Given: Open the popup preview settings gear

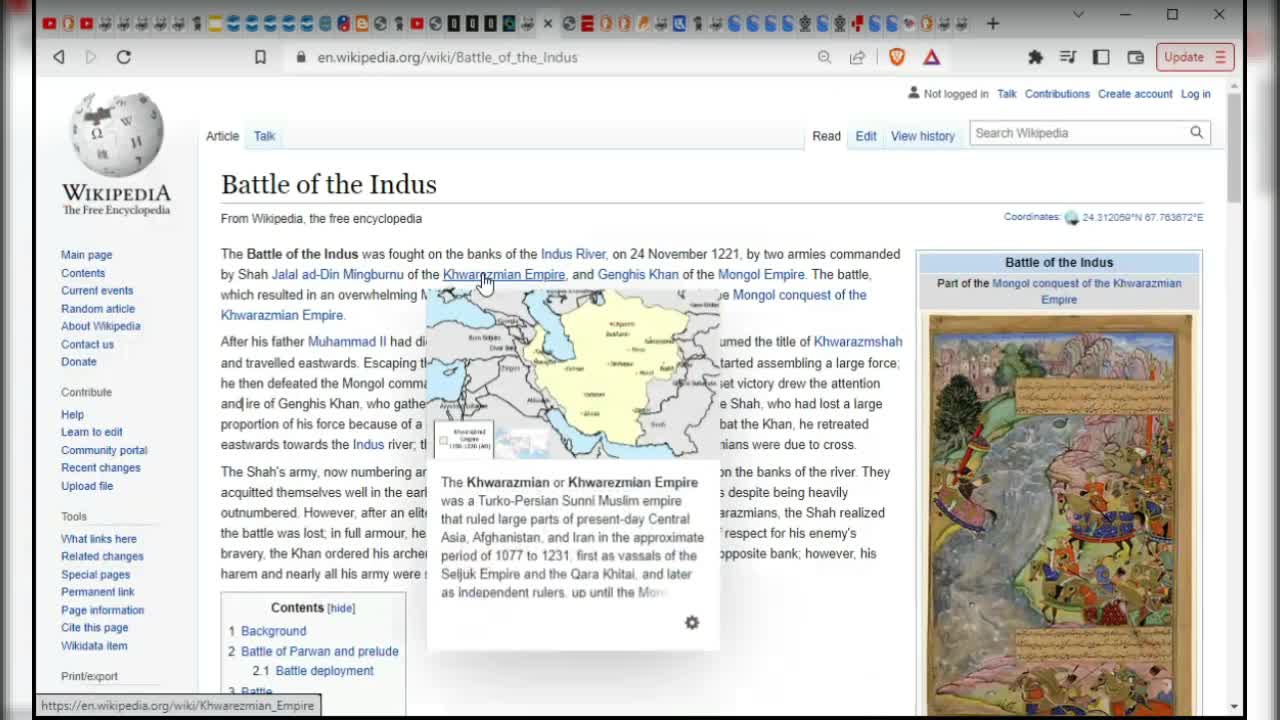Looking at the screenshot, I should coord(692,622).
